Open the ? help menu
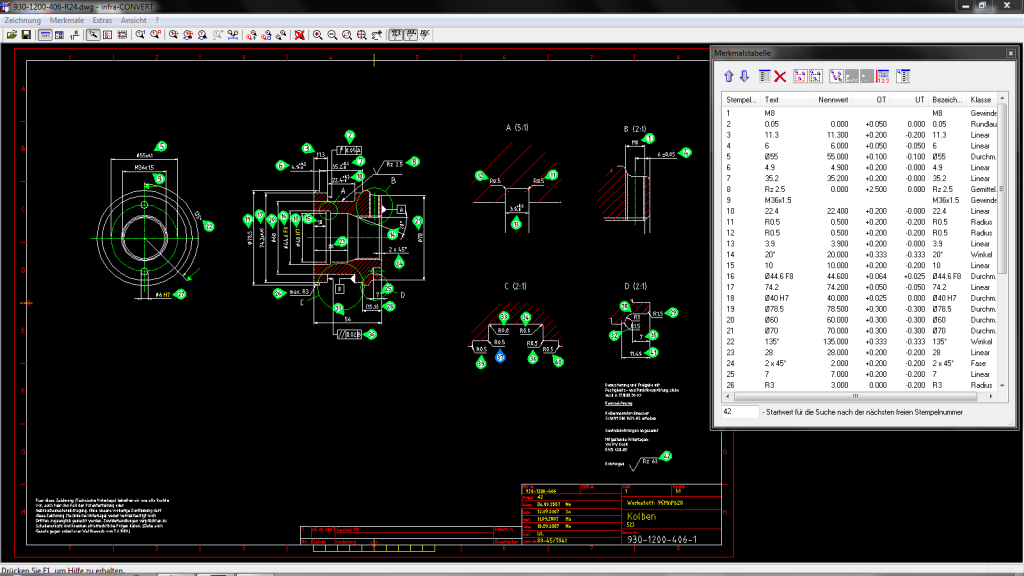Image resolution: width=1024 pixels, height=576 pixels. click(x=157, y=20)
